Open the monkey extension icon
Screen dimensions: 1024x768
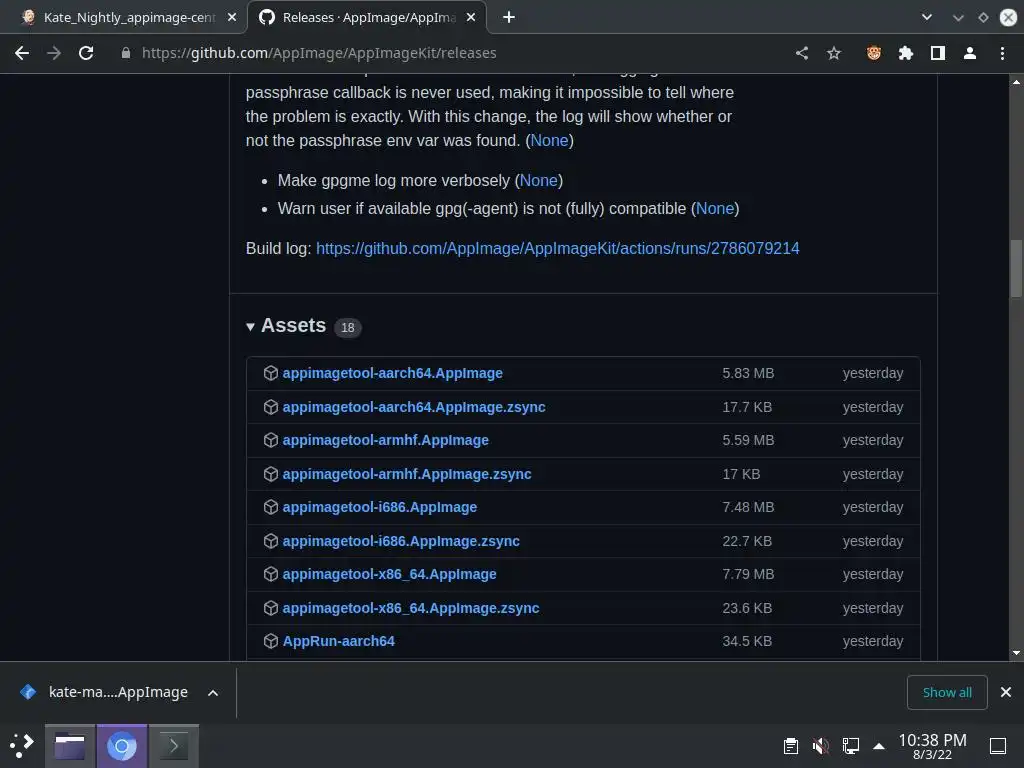[x=874, y=53]
